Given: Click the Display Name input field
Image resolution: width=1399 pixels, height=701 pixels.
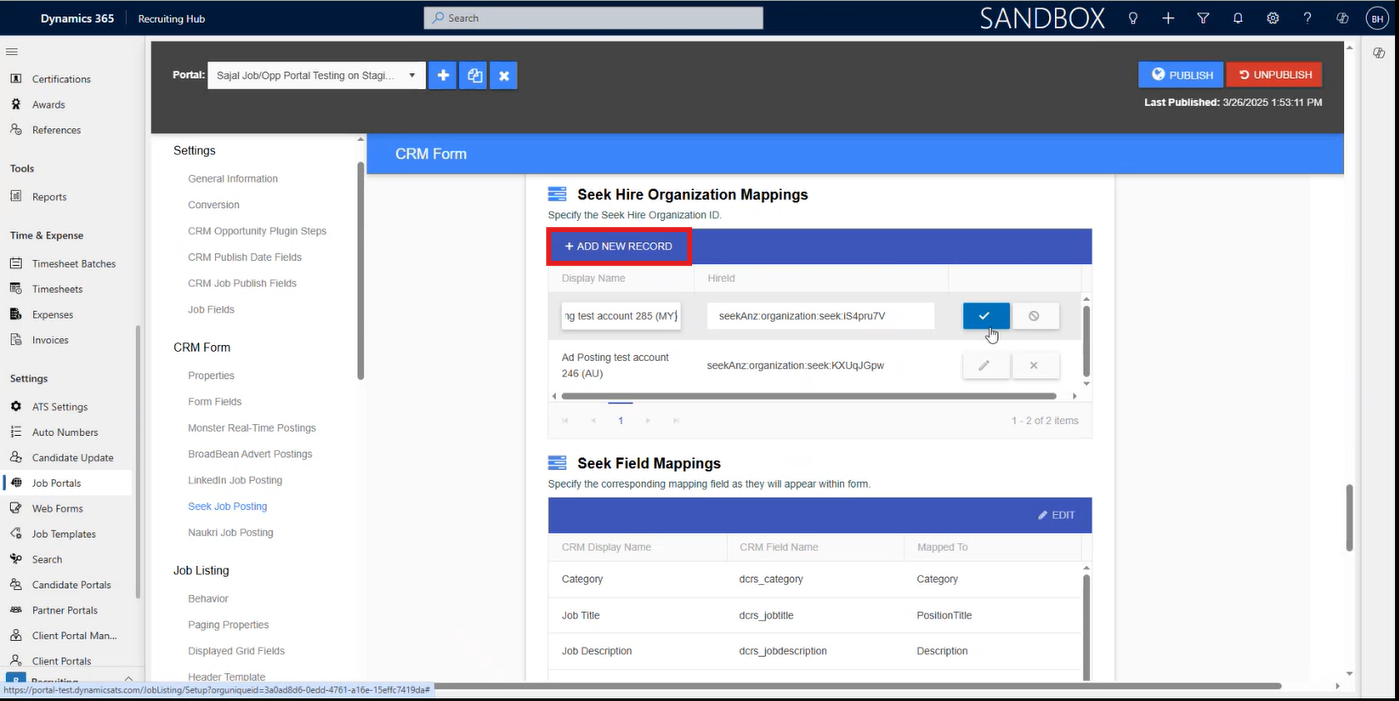Looking at the screenshot, I should (x=621, y=316).
